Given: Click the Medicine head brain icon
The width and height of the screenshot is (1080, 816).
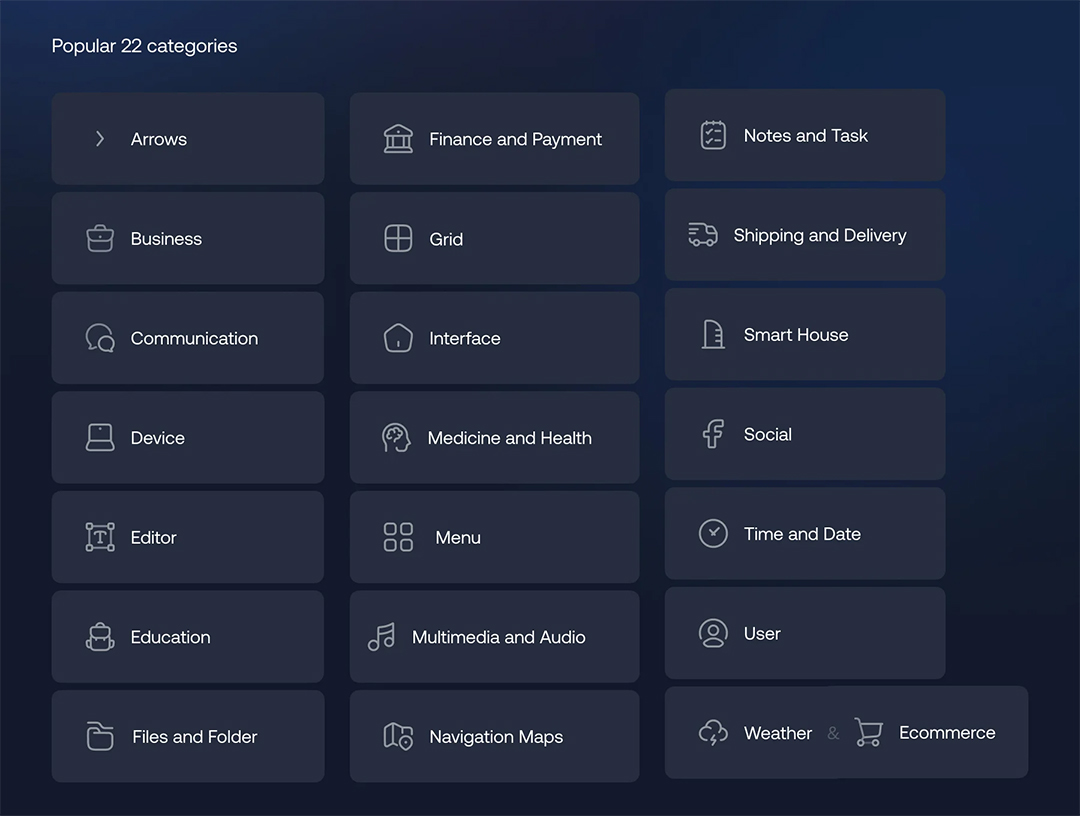Looking at the screenshot, I should (x=397, y=438).
